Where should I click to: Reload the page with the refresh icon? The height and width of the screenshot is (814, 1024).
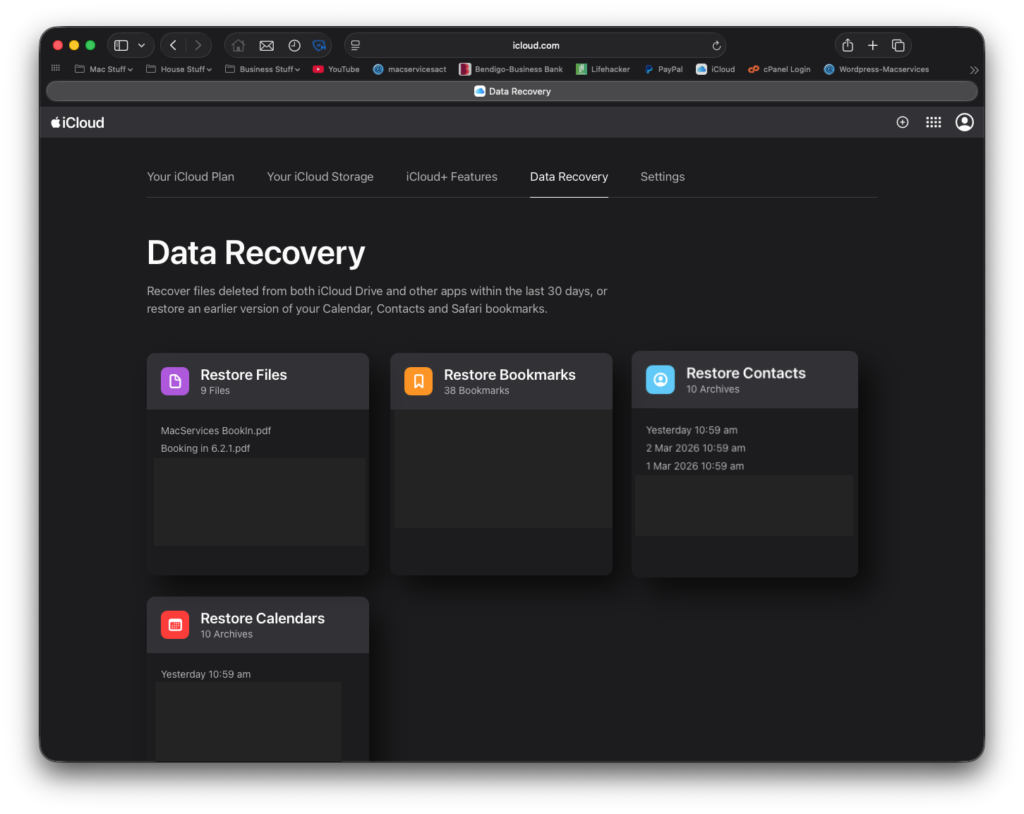(x=716, y=46)
